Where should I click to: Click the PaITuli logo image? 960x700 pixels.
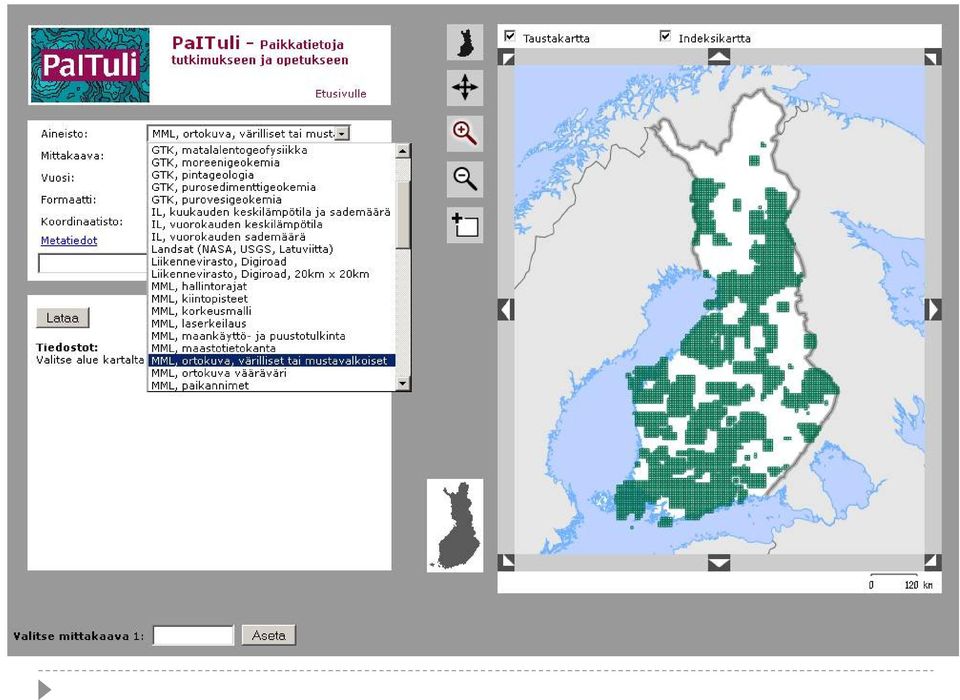click(89, 65)
